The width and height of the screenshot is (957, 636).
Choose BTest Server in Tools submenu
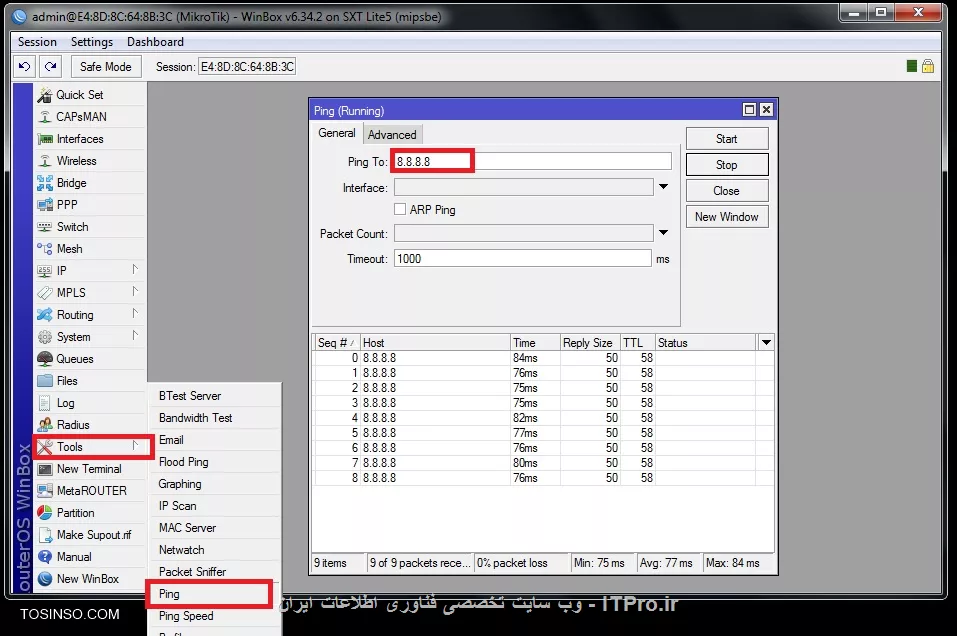coord(215,396)
